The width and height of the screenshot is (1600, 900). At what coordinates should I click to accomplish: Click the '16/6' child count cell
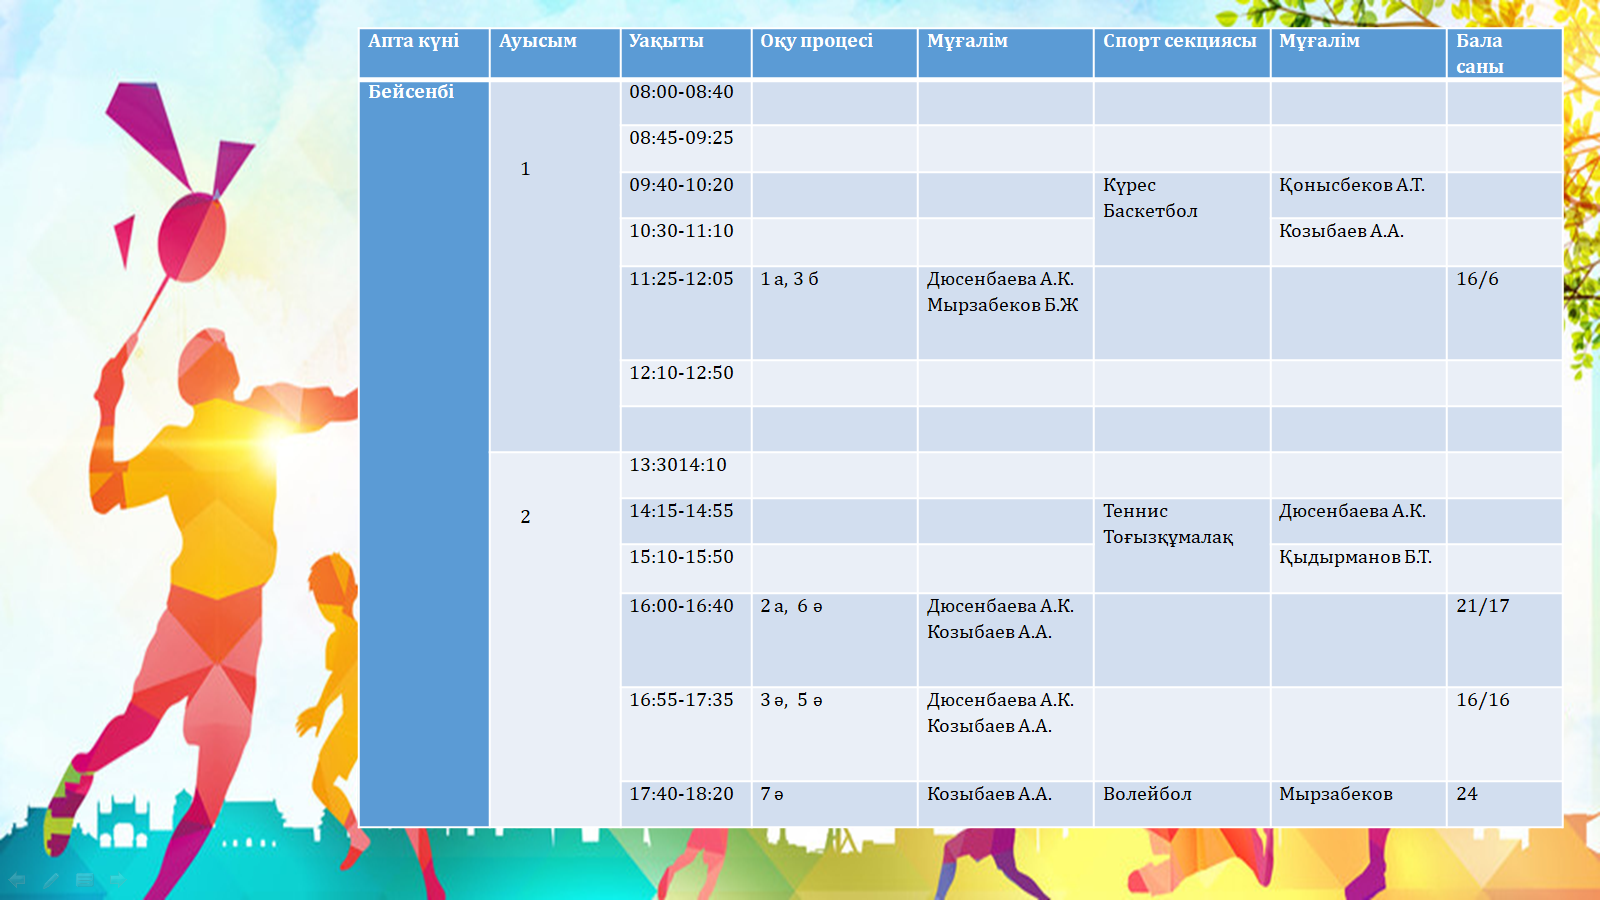(x=1504, y=313)
